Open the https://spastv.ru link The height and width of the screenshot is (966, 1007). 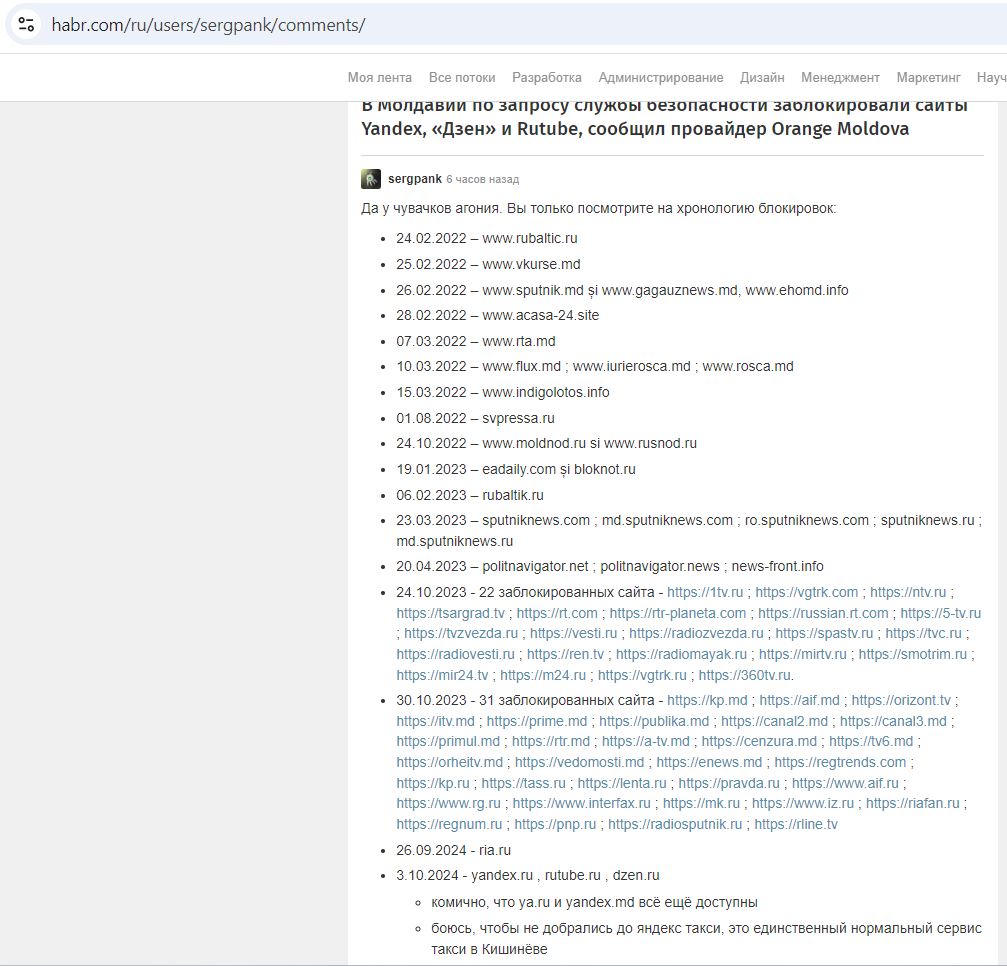tap(824, 633)
